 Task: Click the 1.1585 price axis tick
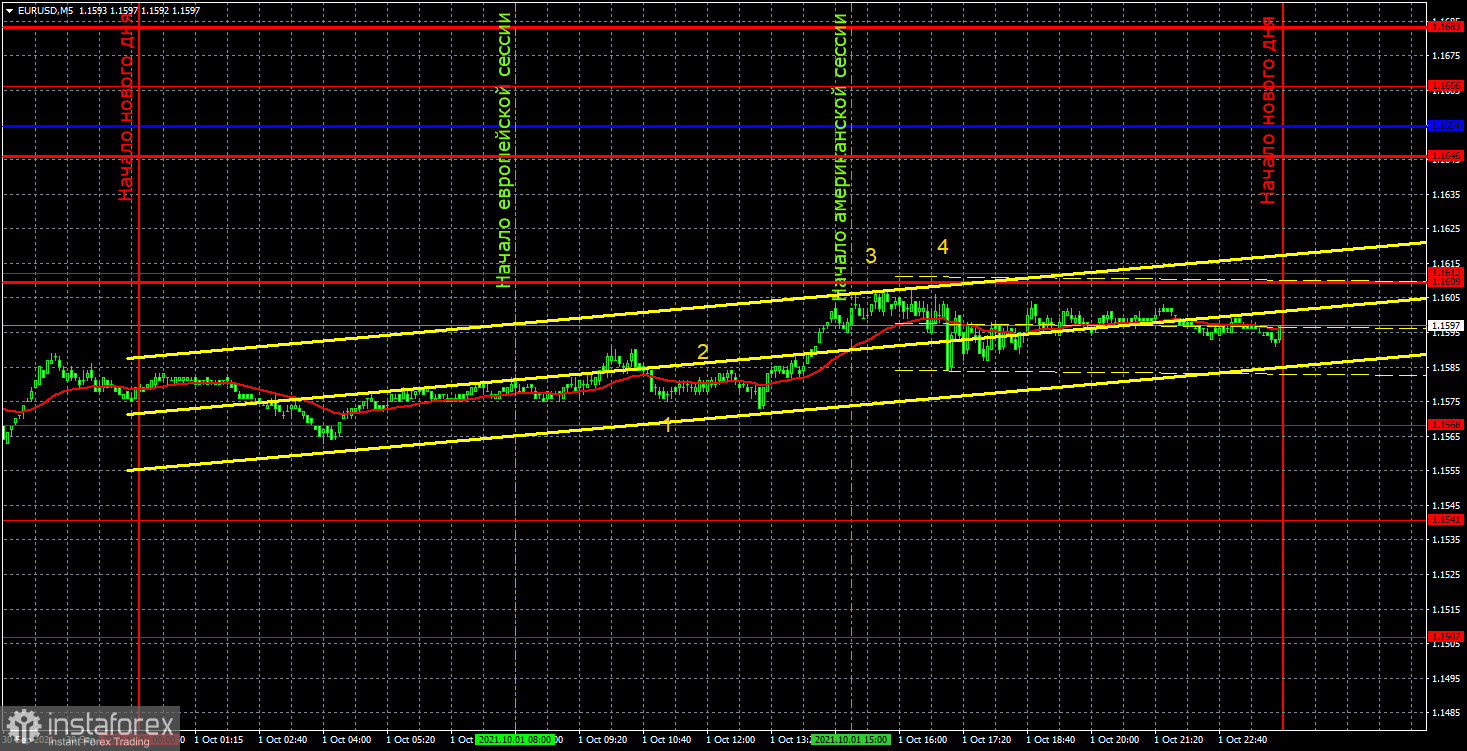click(1446, 367)
